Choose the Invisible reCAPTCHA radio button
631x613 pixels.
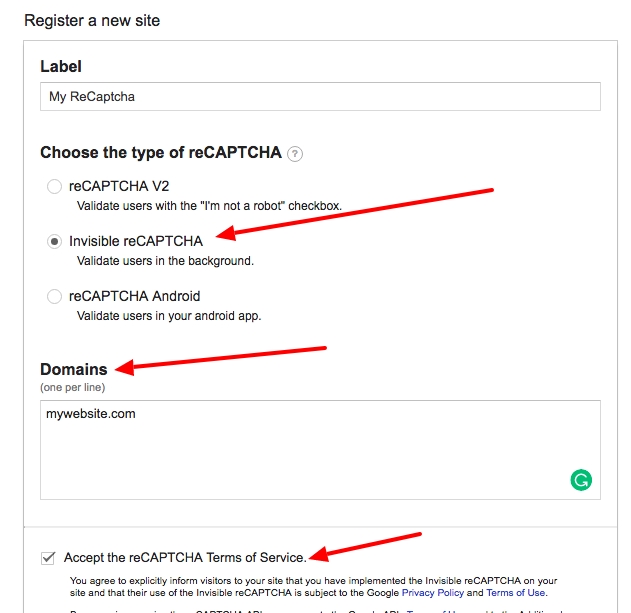(x=54, y=241)
